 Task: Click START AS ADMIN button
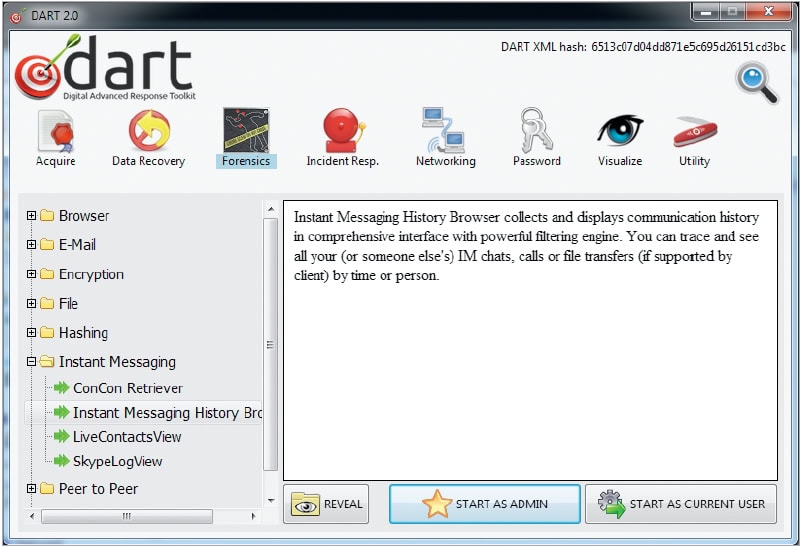[x=484, y=504]
